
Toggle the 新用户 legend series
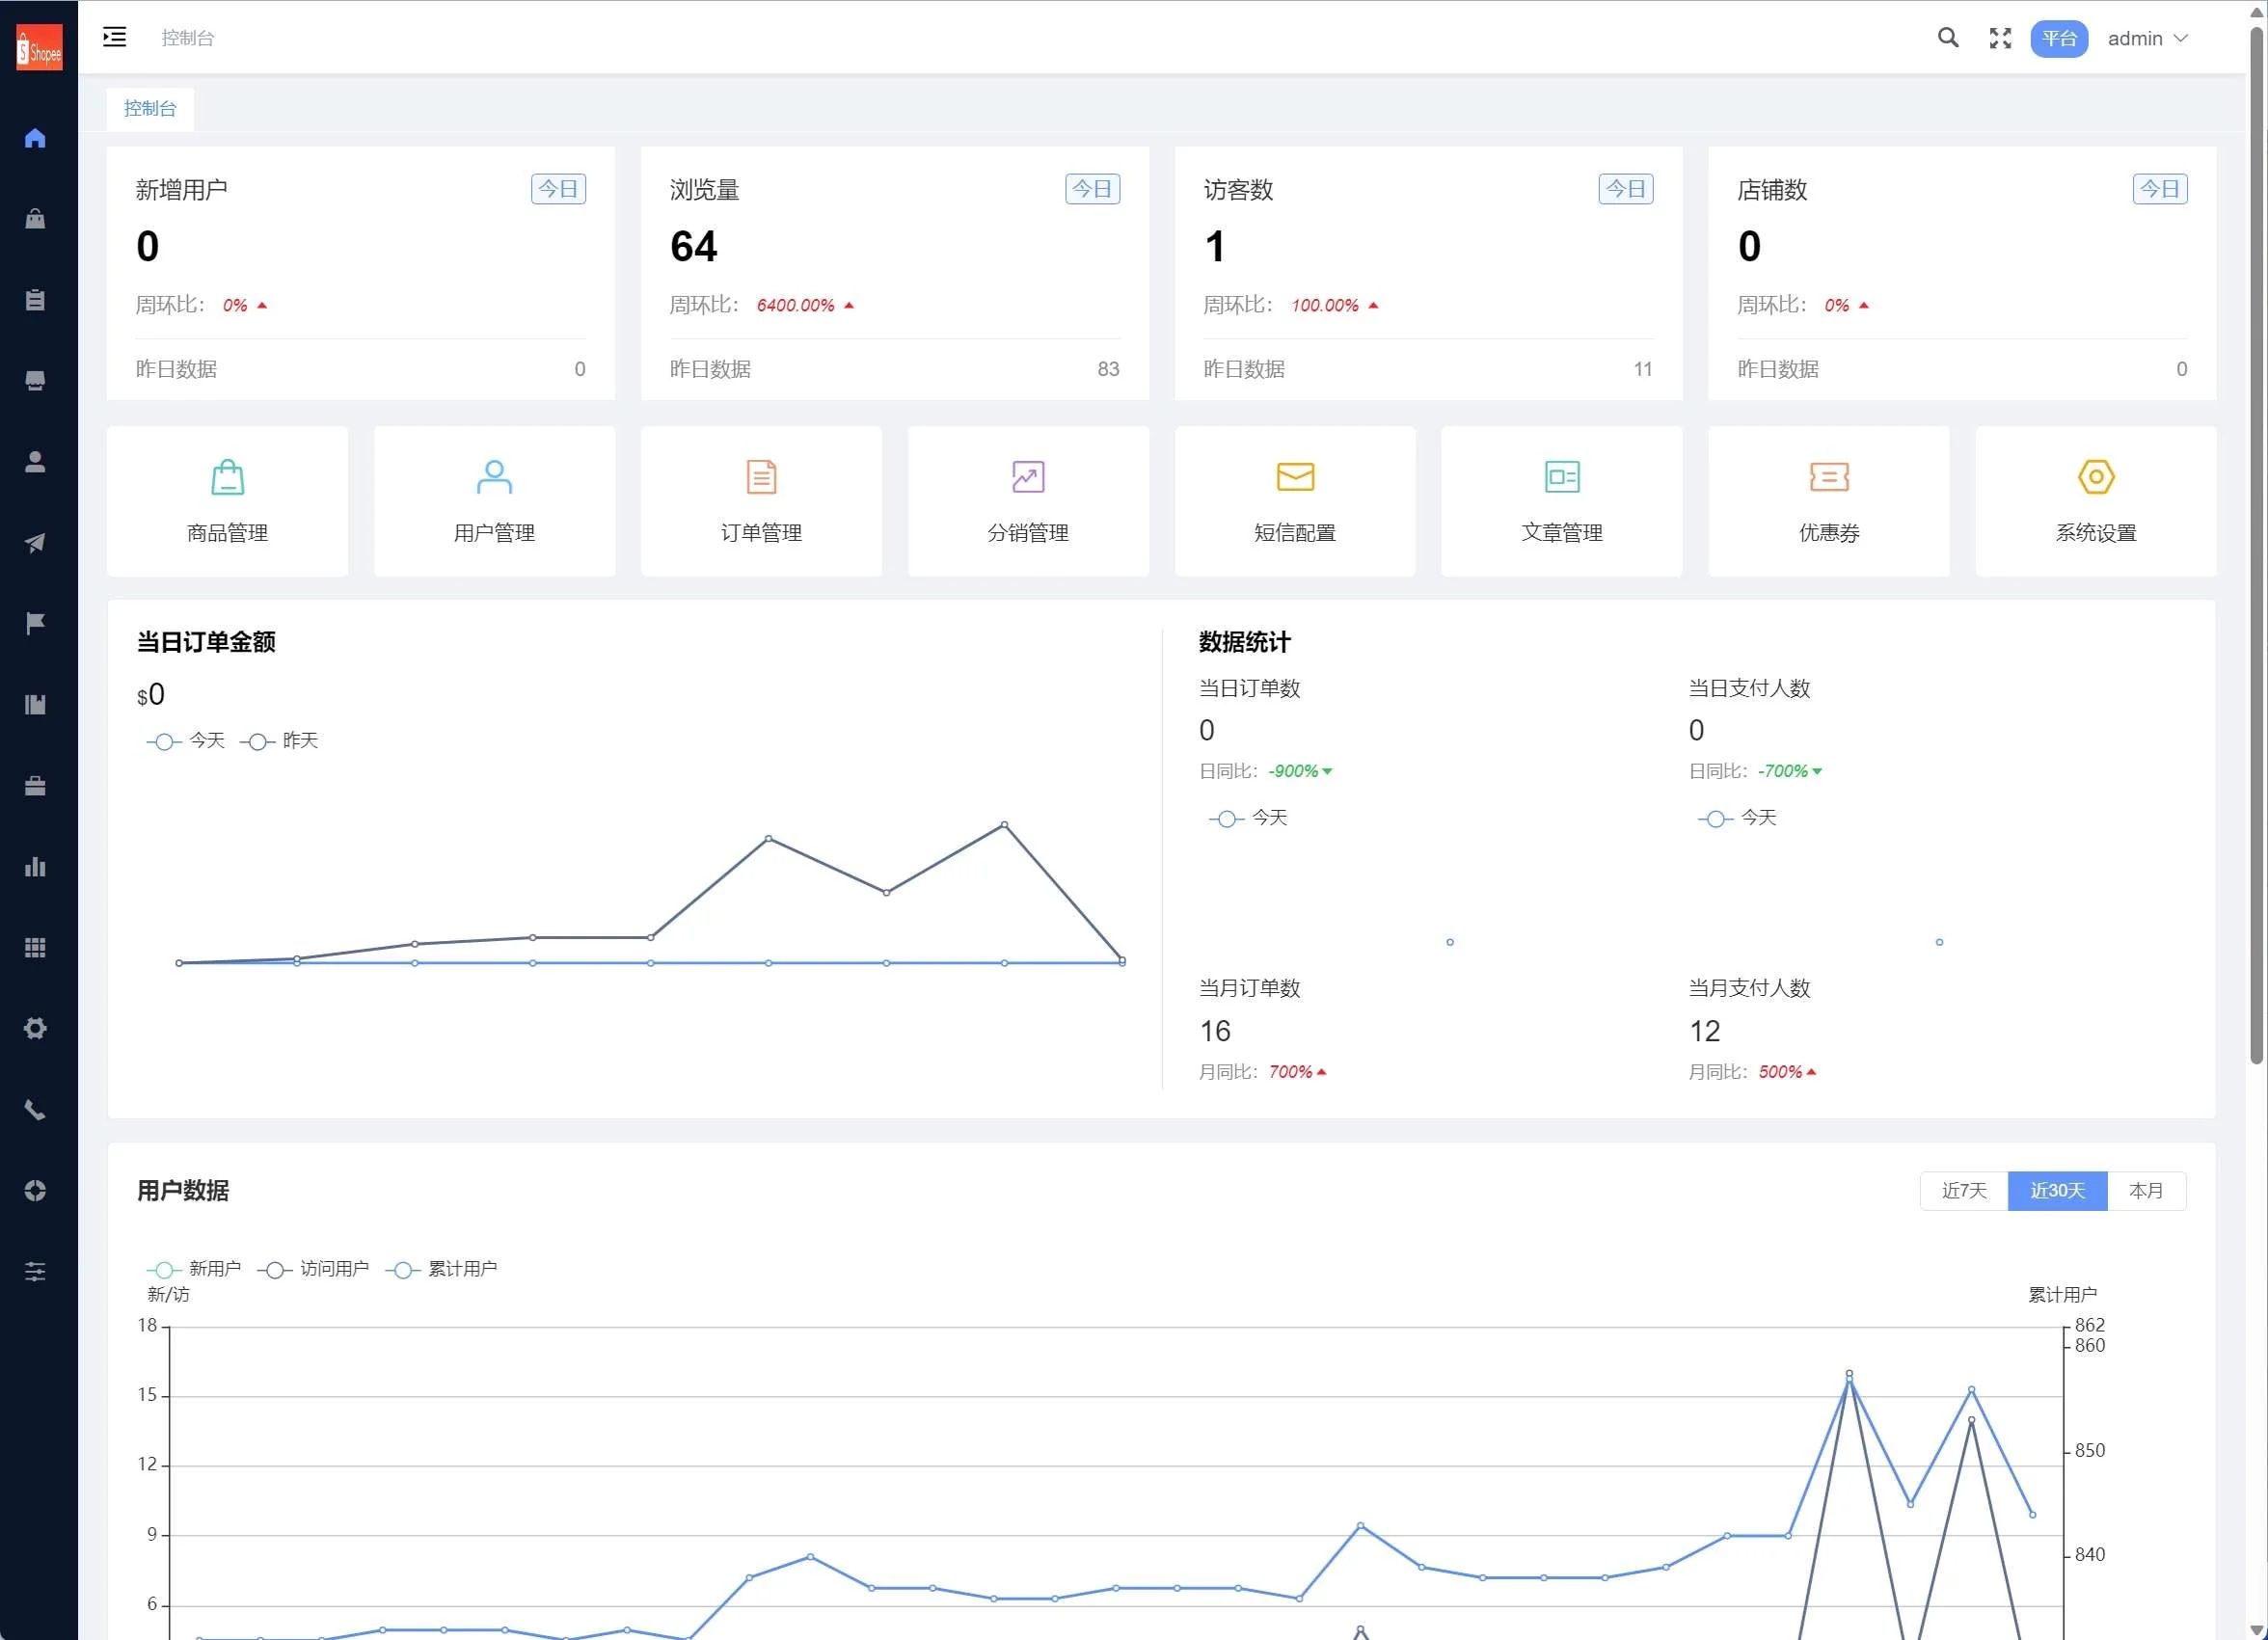pos(195,1269)
